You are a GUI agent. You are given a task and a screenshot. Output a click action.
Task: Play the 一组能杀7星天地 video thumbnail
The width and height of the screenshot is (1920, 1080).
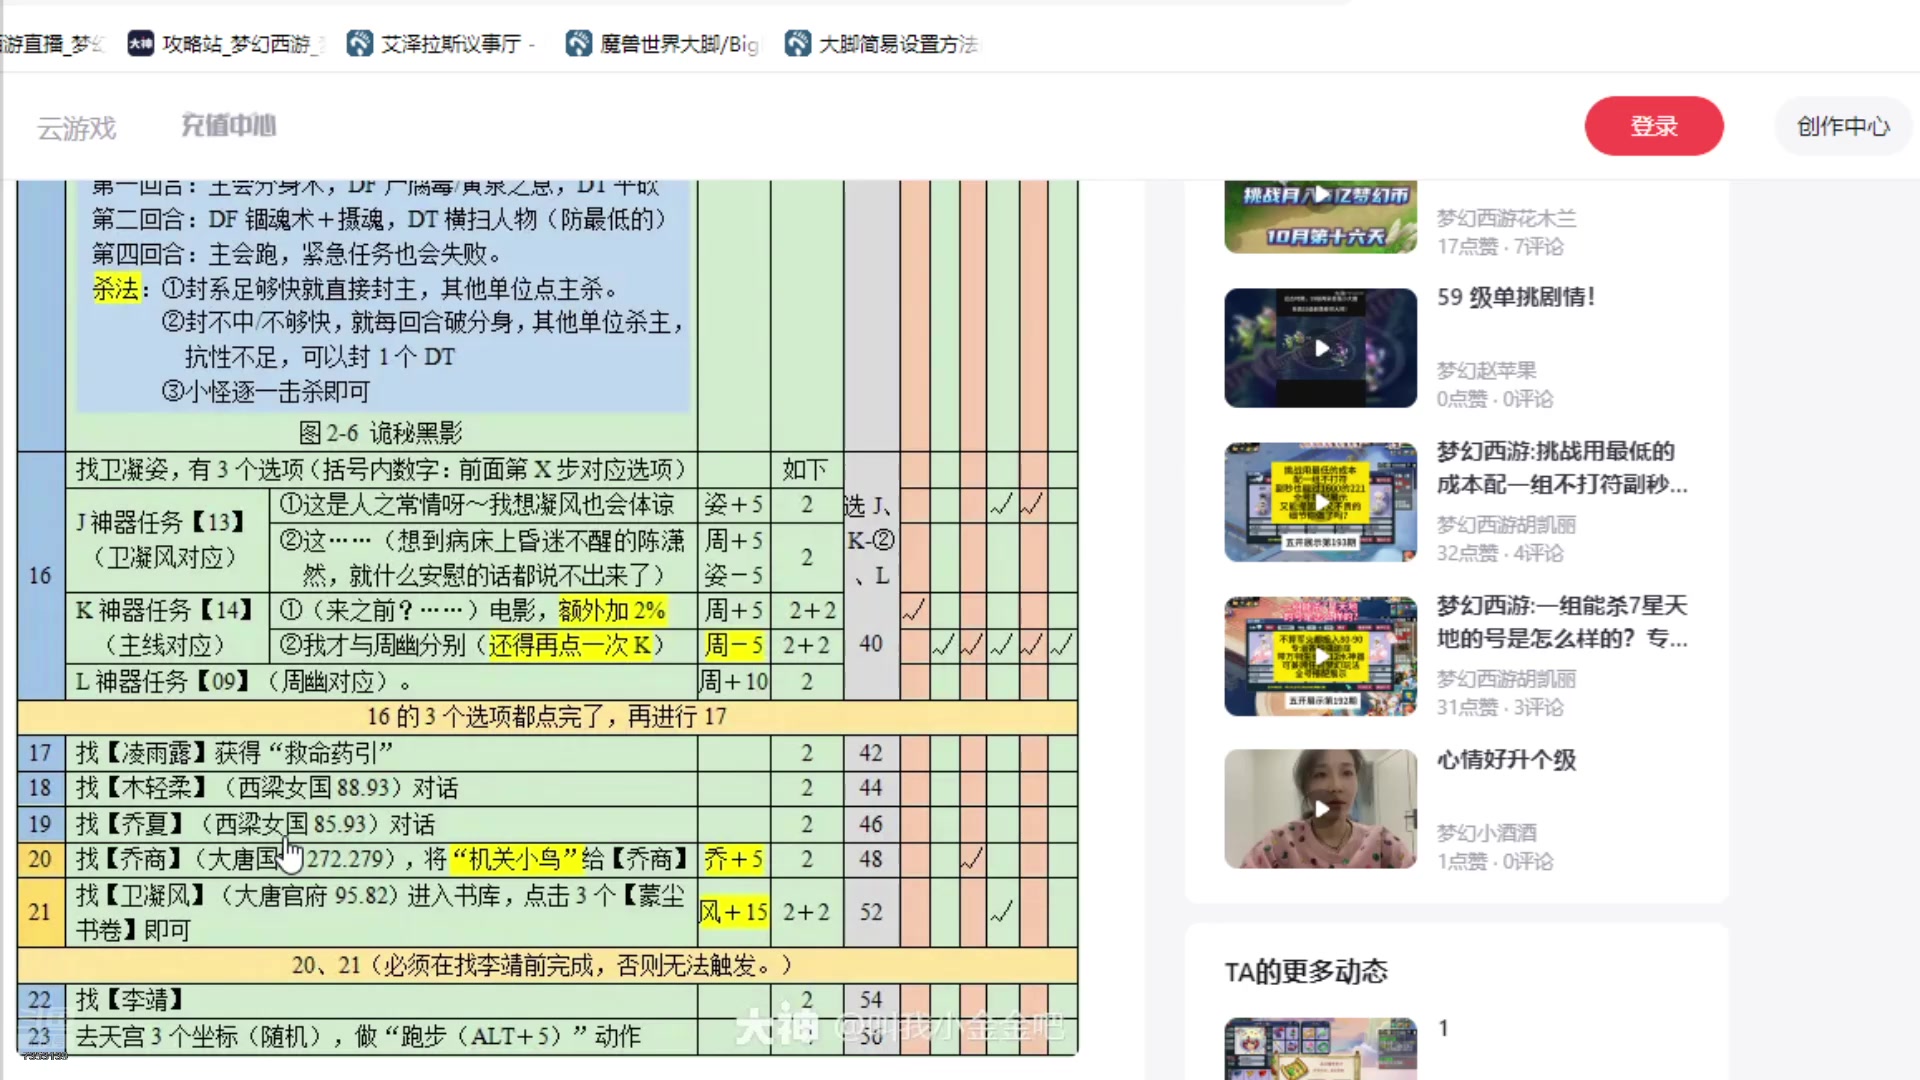(x=1320, y=656)
